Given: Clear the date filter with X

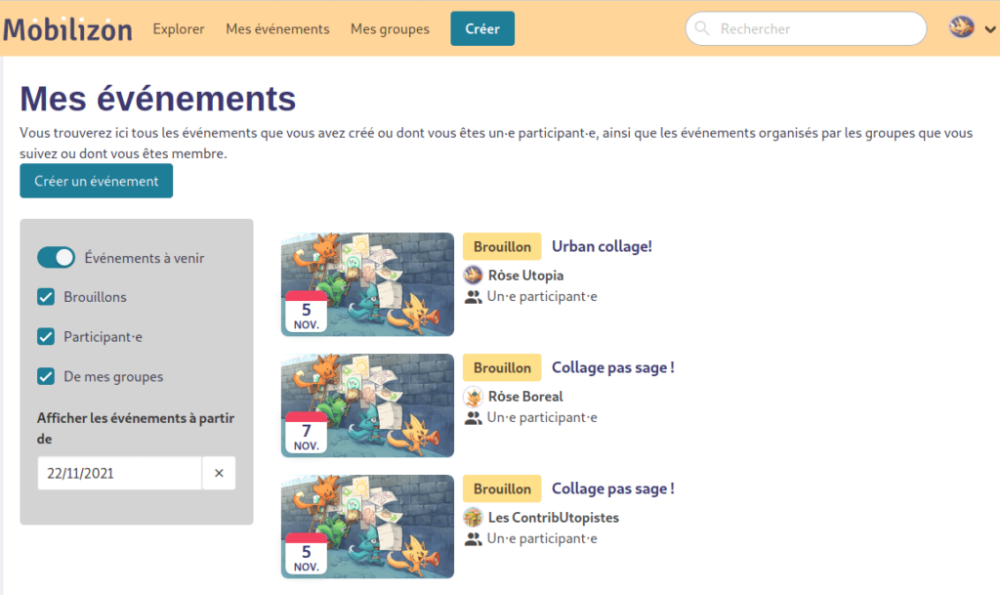Looking at the screenshot, I should [219, 473].
